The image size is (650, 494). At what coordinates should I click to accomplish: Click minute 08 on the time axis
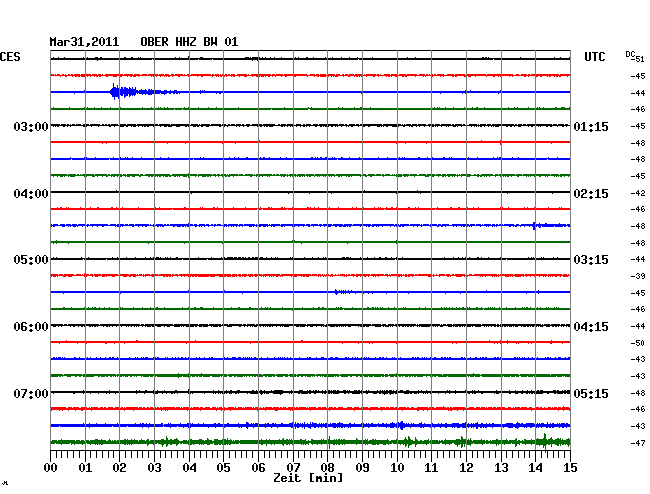point(327,467)
